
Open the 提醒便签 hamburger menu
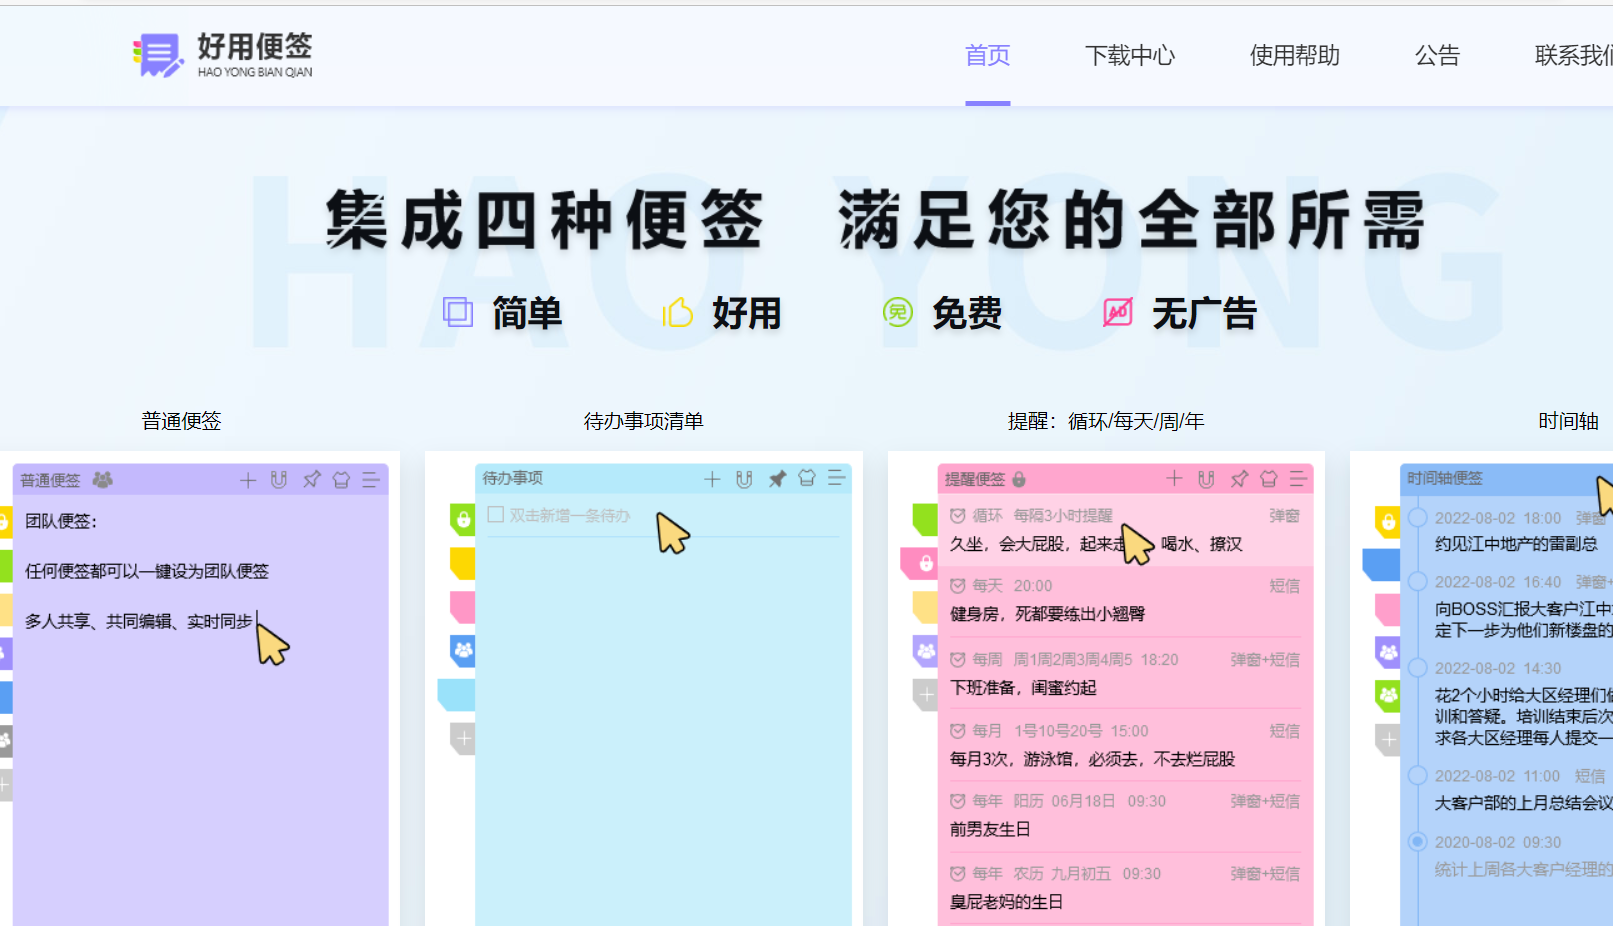click(1299, 479)
